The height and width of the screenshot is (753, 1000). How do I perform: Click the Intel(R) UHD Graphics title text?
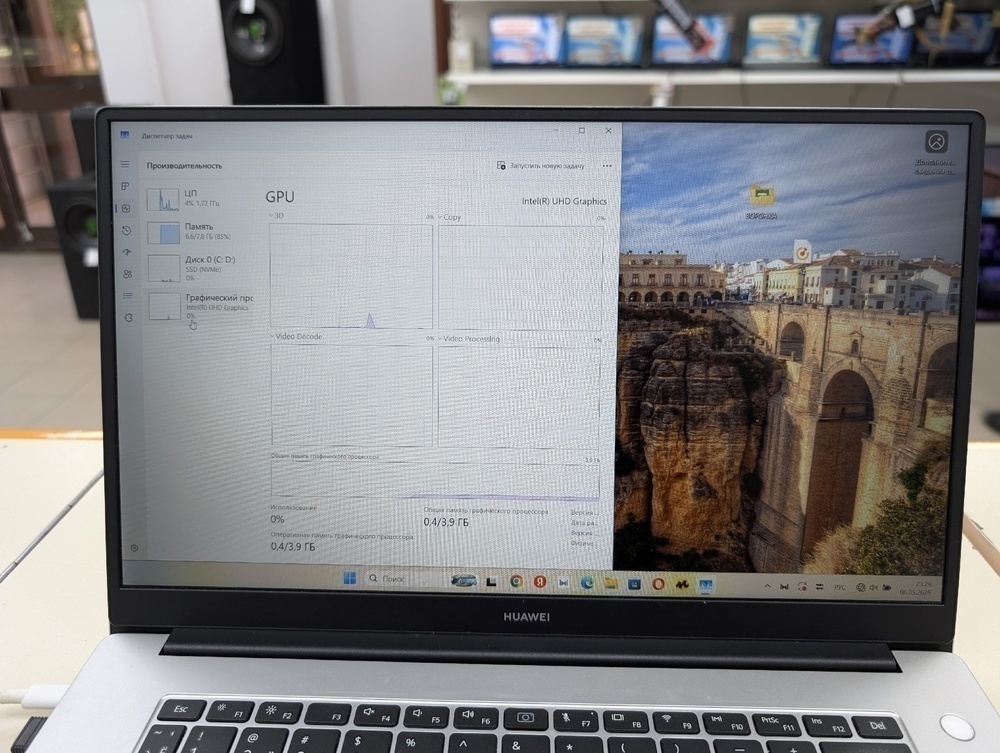564,201
